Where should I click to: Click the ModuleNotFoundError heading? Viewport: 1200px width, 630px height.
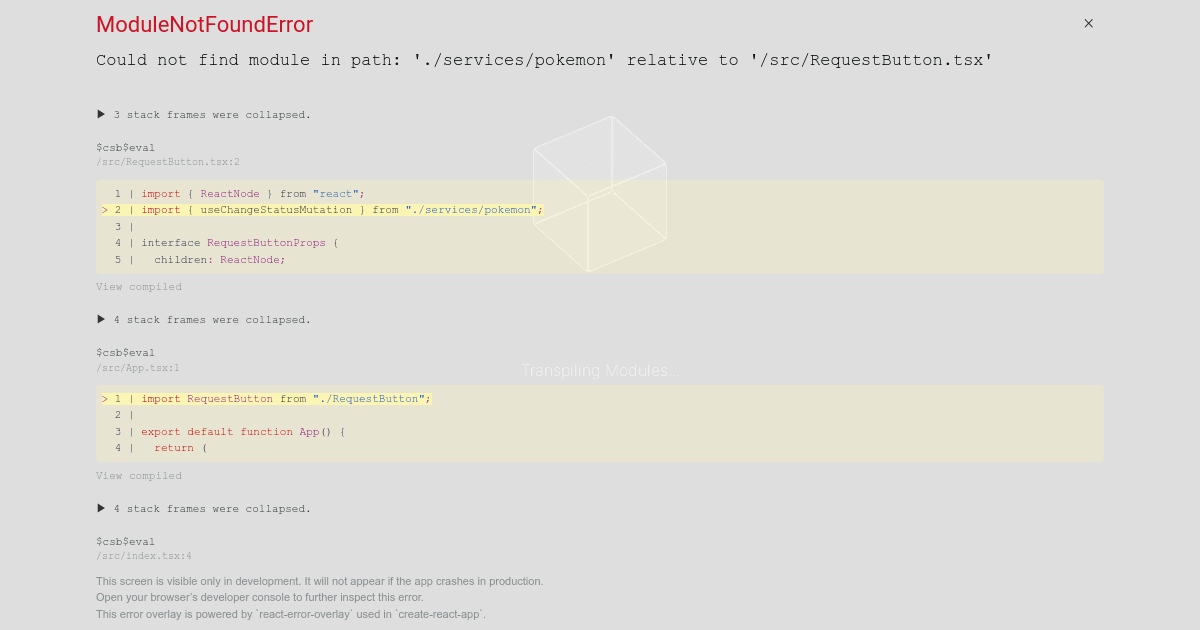(x=204, y=25)
